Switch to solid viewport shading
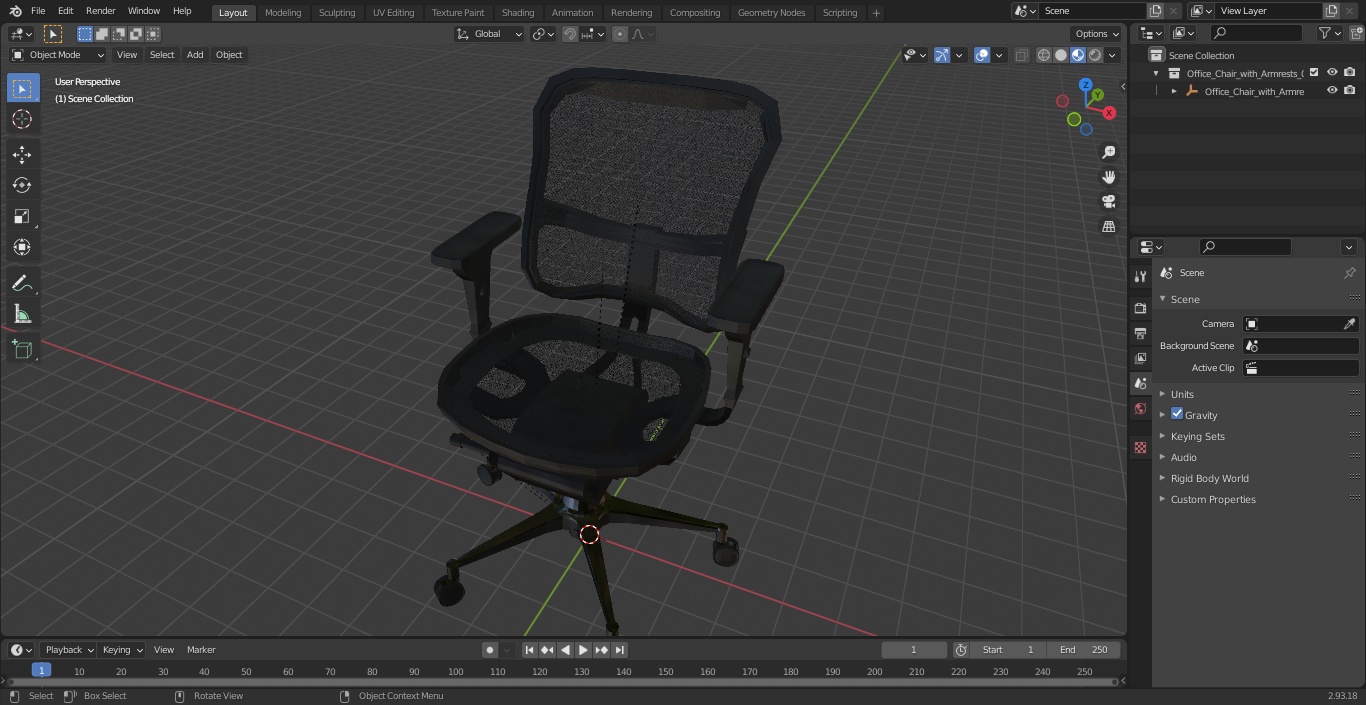This screenshot has width=1366, height=705. coord(1061,55)
